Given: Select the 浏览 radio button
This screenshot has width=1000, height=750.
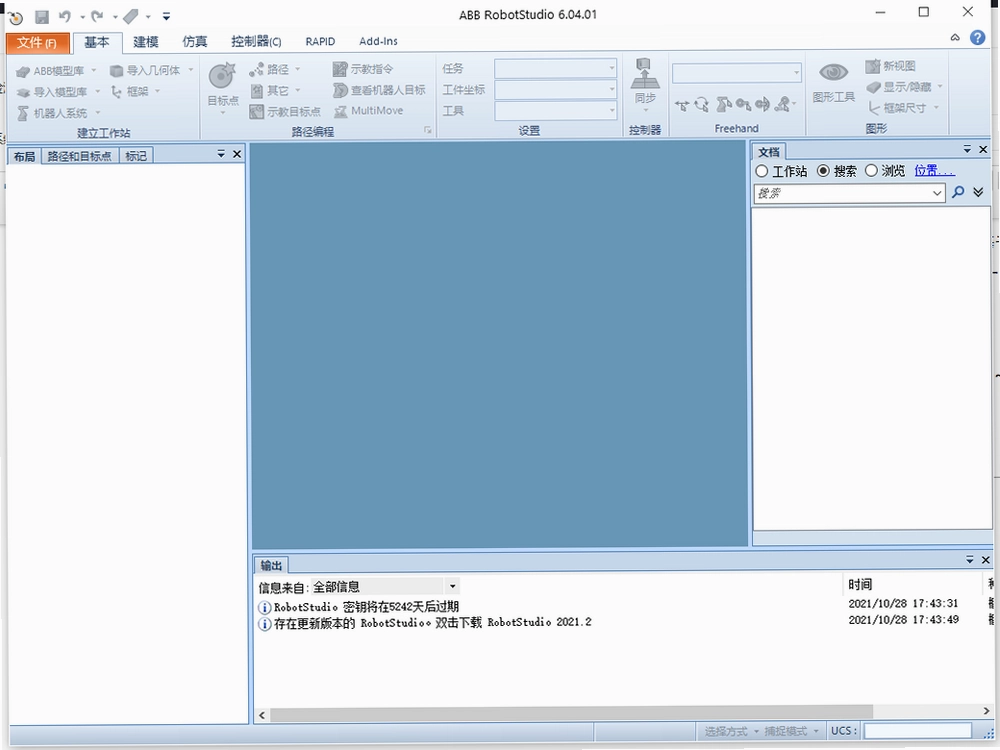Looking at the screenshot, I should point(871,171).
